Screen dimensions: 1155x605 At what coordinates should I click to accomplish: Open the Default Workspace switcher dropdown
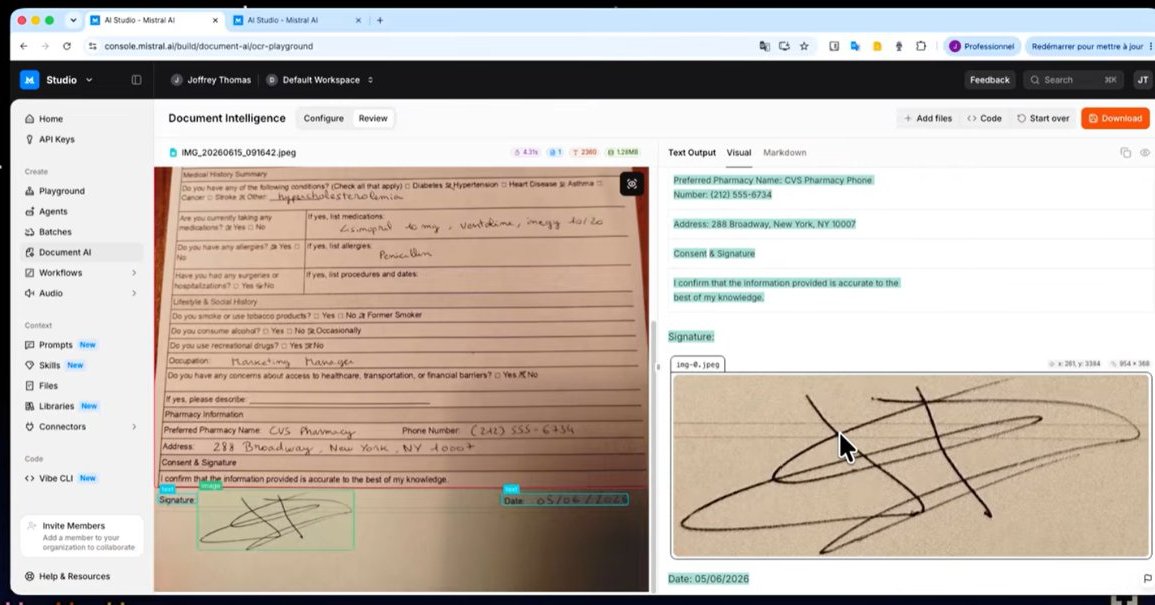pyautogui.click(x=320, y=80)
